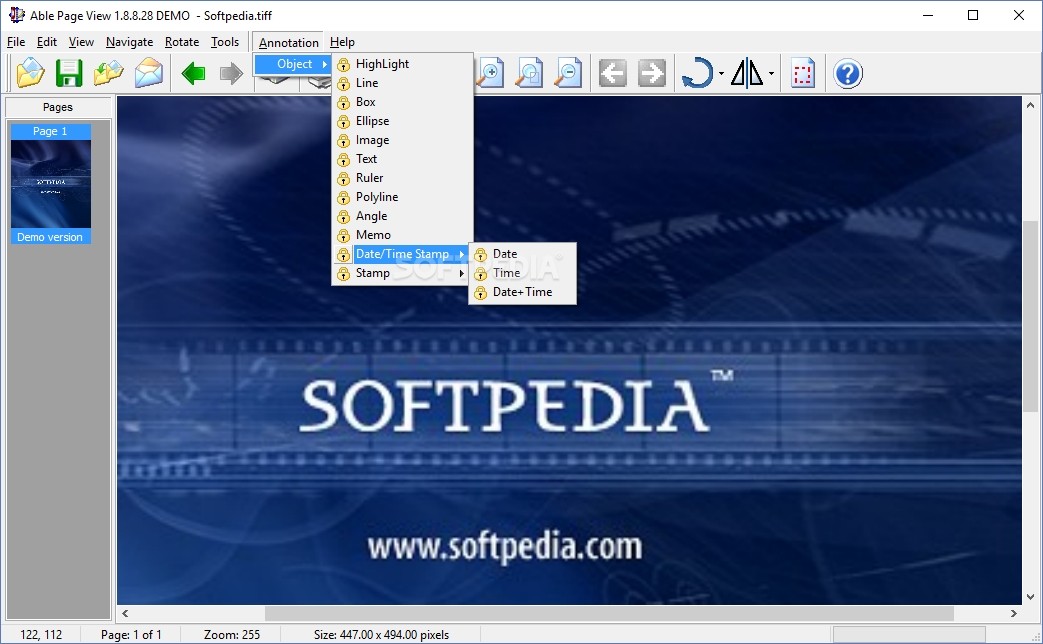The width and height of the screenshot is (1043, 644).
Task: Click the vertical scrollbar down arrow
Action: click(1030, 597)
